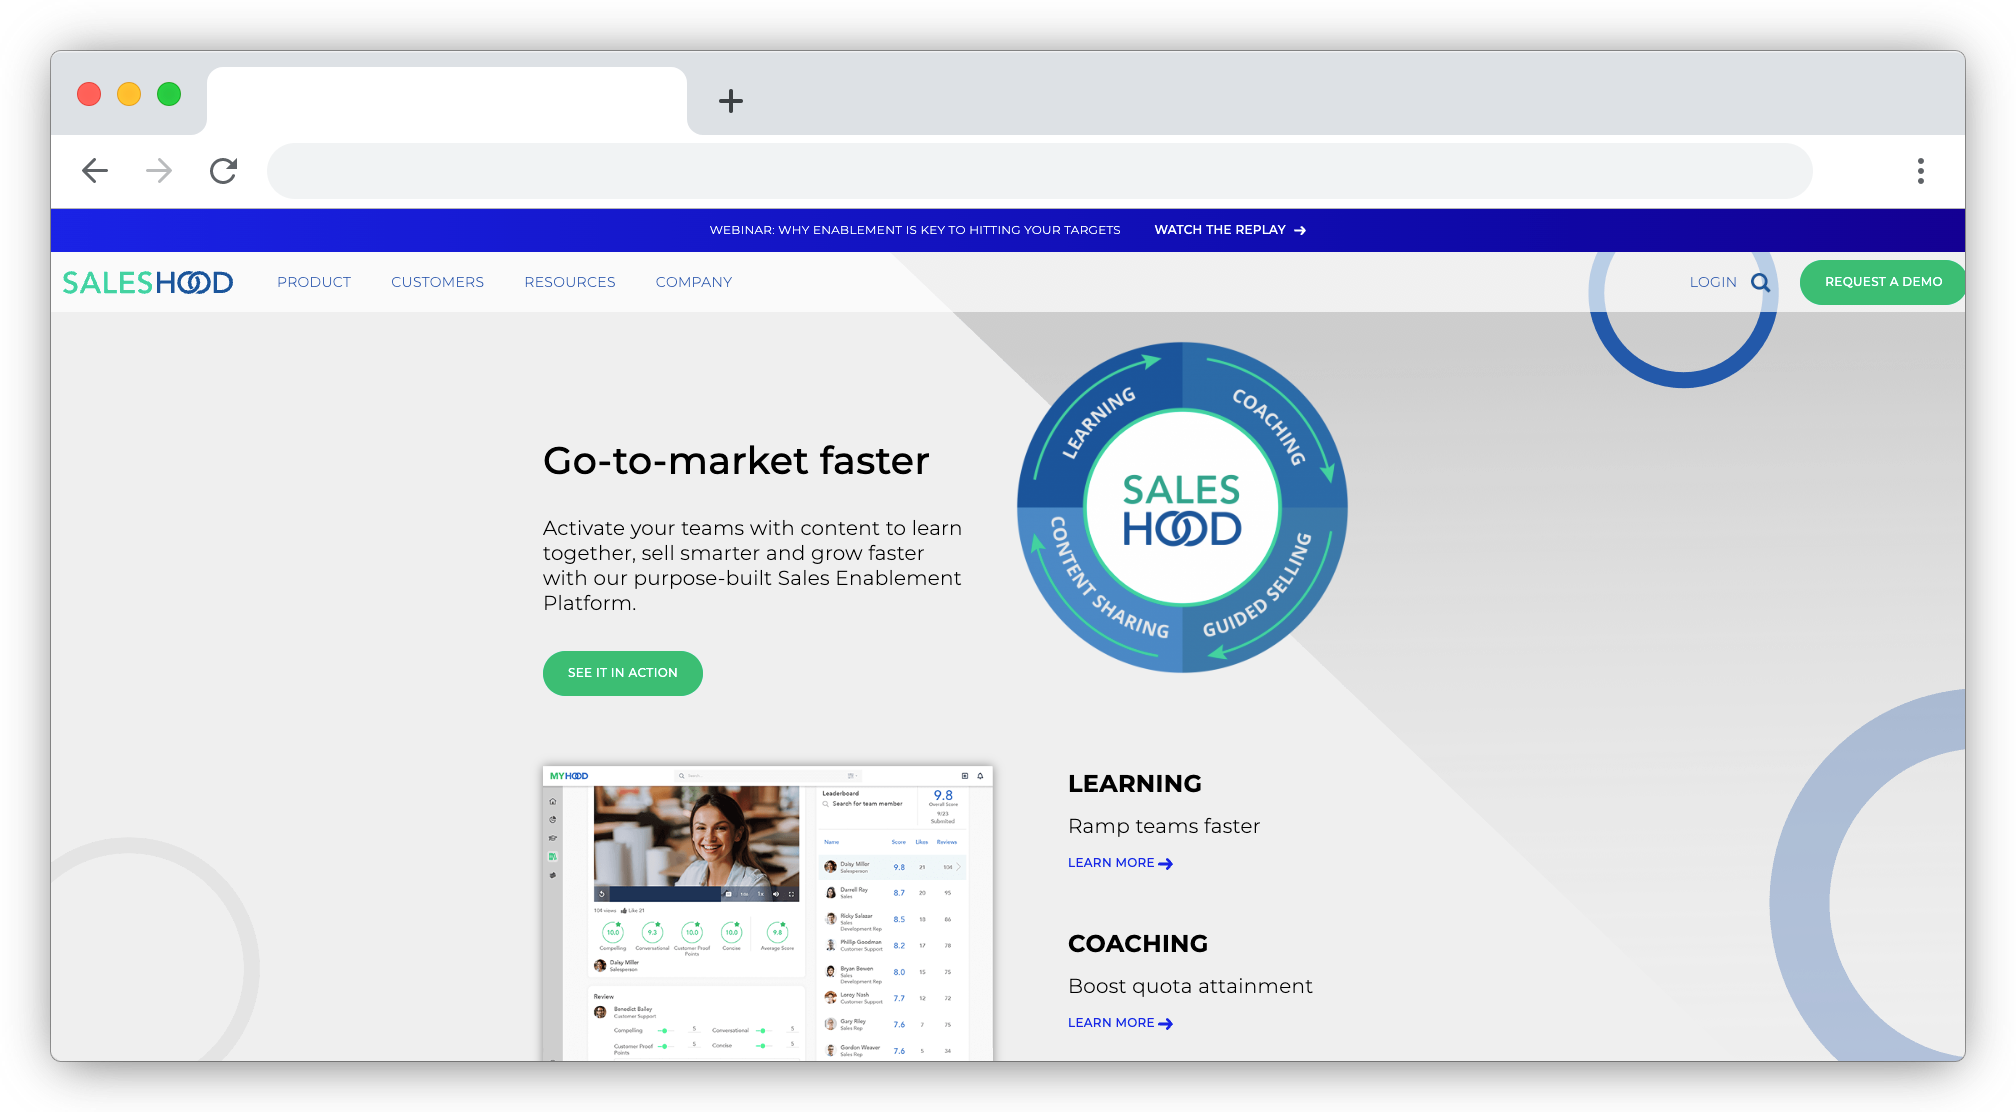Click the 9.8 overall score in the leaderboard
Viewport: 2016px width, 1112px height.
pos(943,796)
